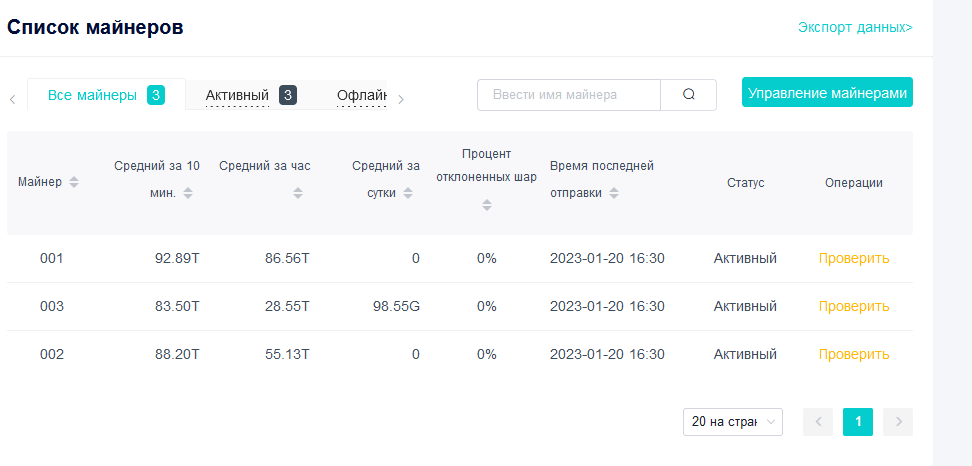The image size is (972, 466).
Task: Sort by Майнер column arrows
Action: pyautogui.click(x=74, y=182)
